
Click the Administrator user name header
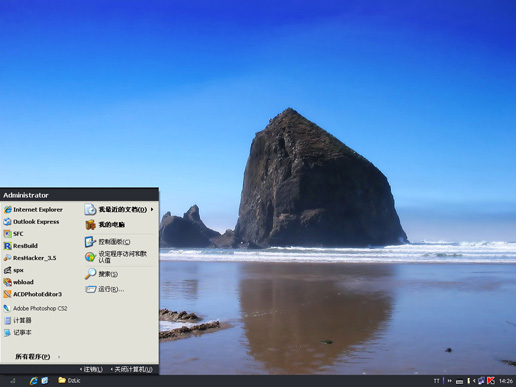point(26,195)
